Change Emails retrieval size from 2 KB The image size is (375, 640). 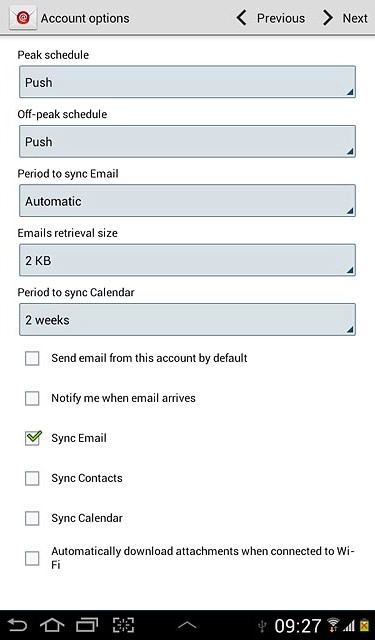[187, 260]
